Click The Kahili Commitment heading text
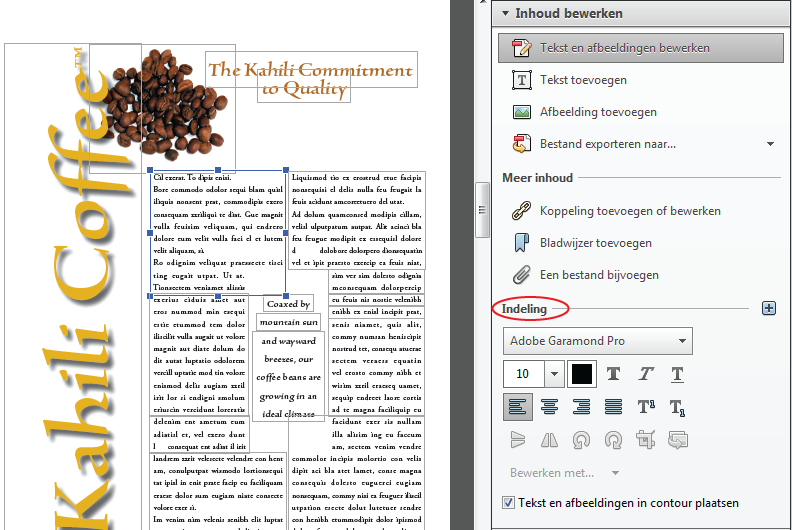Viewport: 792px width, 530px height. pos(311,69)
